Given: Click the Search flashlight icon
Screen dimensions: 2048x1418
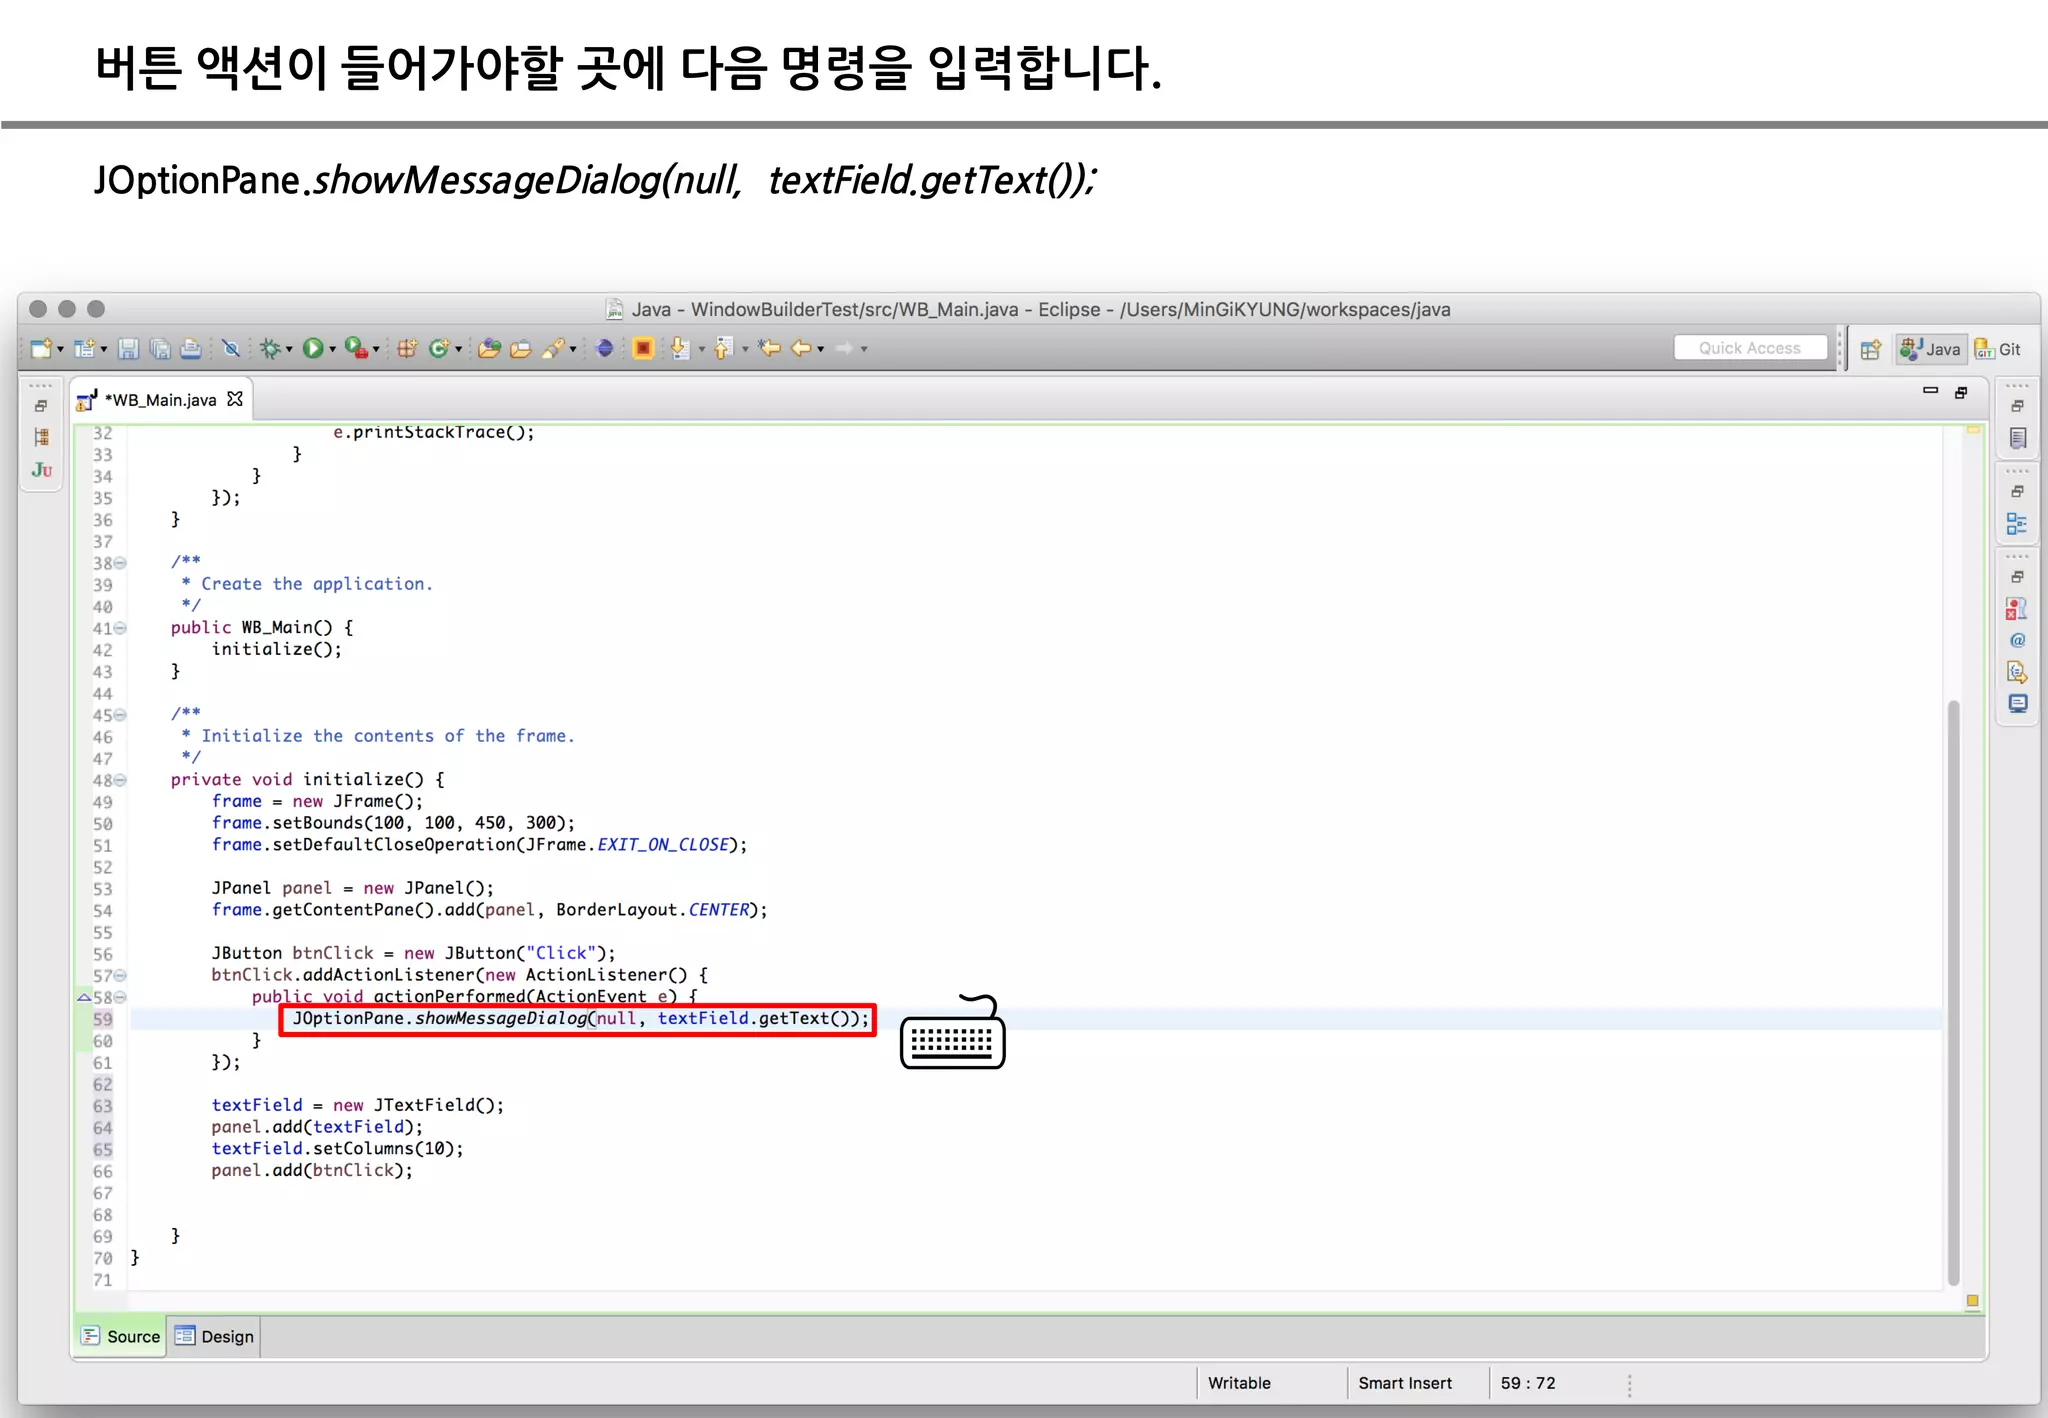Looking at the screenshot, I should coord(553,348).
